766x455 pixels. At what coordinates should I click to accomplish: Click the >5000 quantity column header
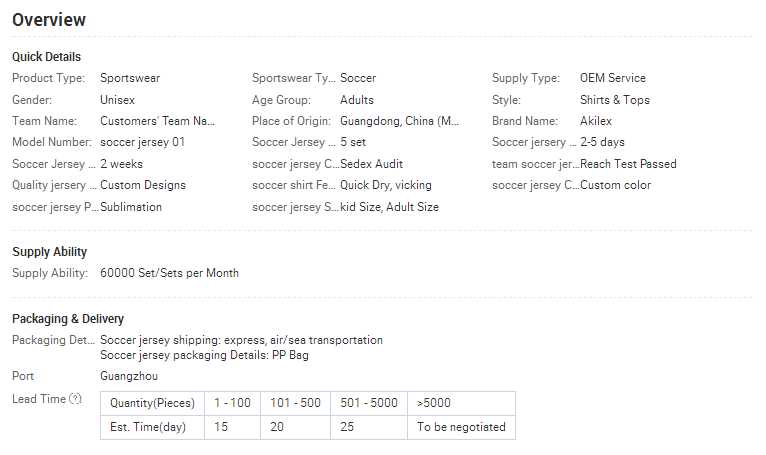(x=434, y=403)
